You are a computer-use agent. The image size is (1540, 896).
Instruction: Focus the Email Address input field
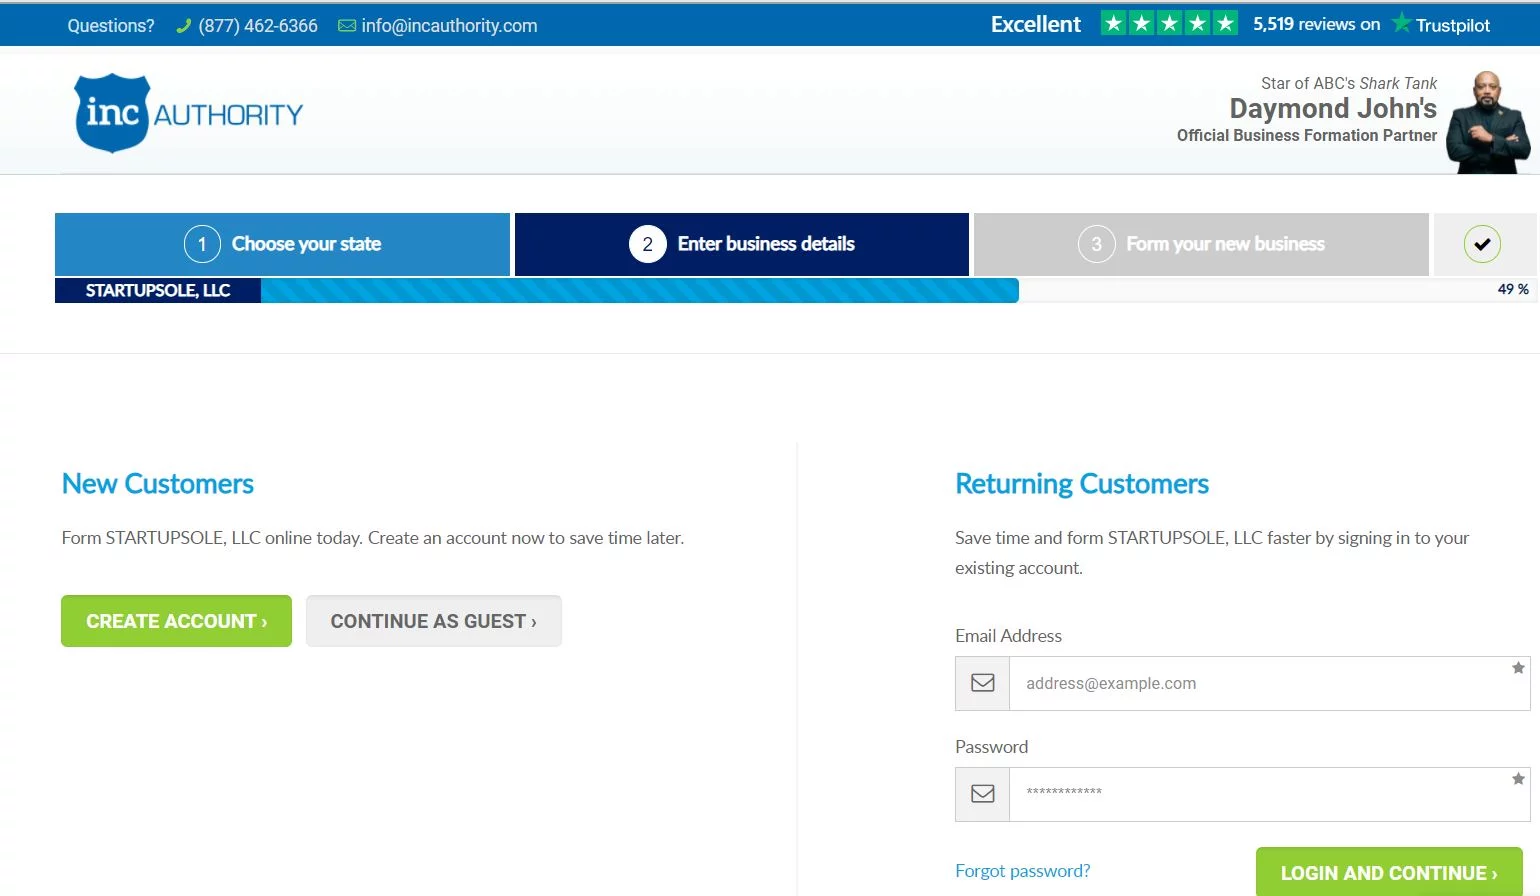[x=1269, y=683]
